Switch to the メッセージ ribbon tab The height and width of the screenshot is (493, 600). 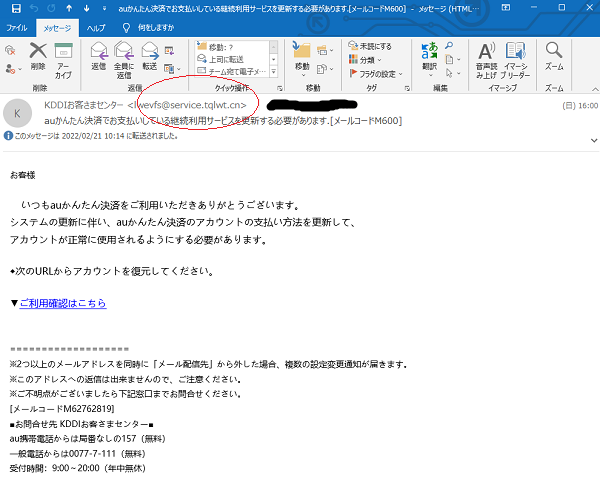click(x=57, y=28)
